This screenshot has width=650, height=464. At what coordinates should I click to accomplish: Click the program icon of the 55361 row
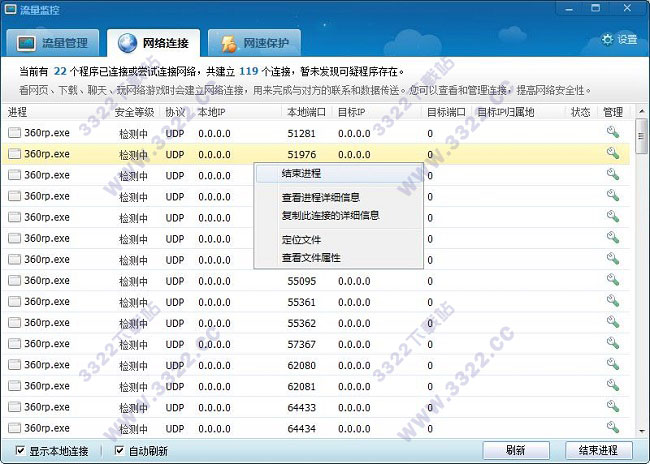[x=15, y=301]
